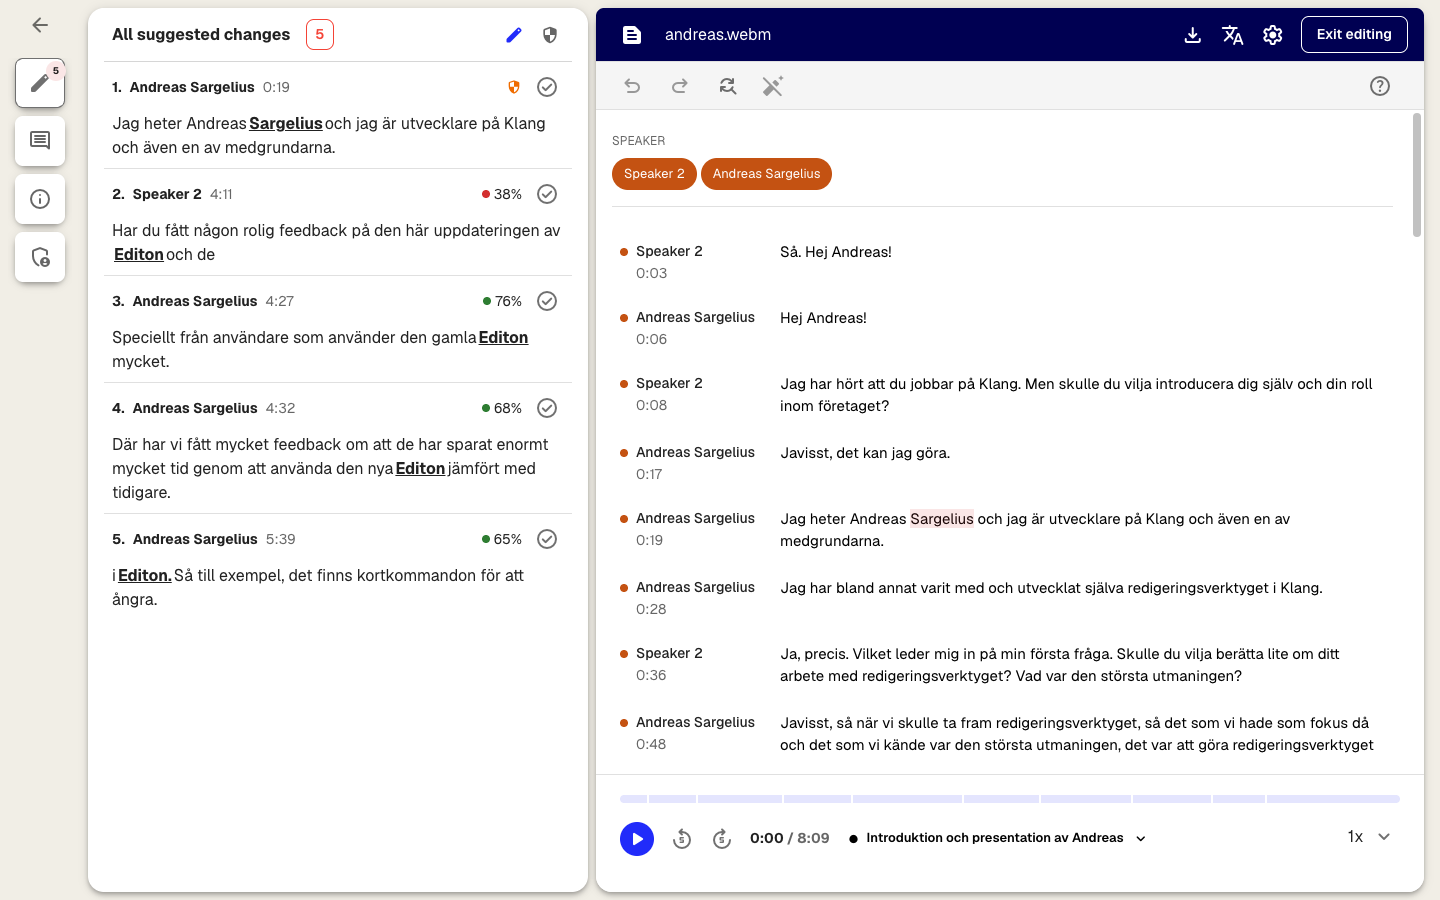This screenshot has width=1440, height=900.
Task: Open the playback speed 1x dropdown
Action: (x=1368, y=837)
